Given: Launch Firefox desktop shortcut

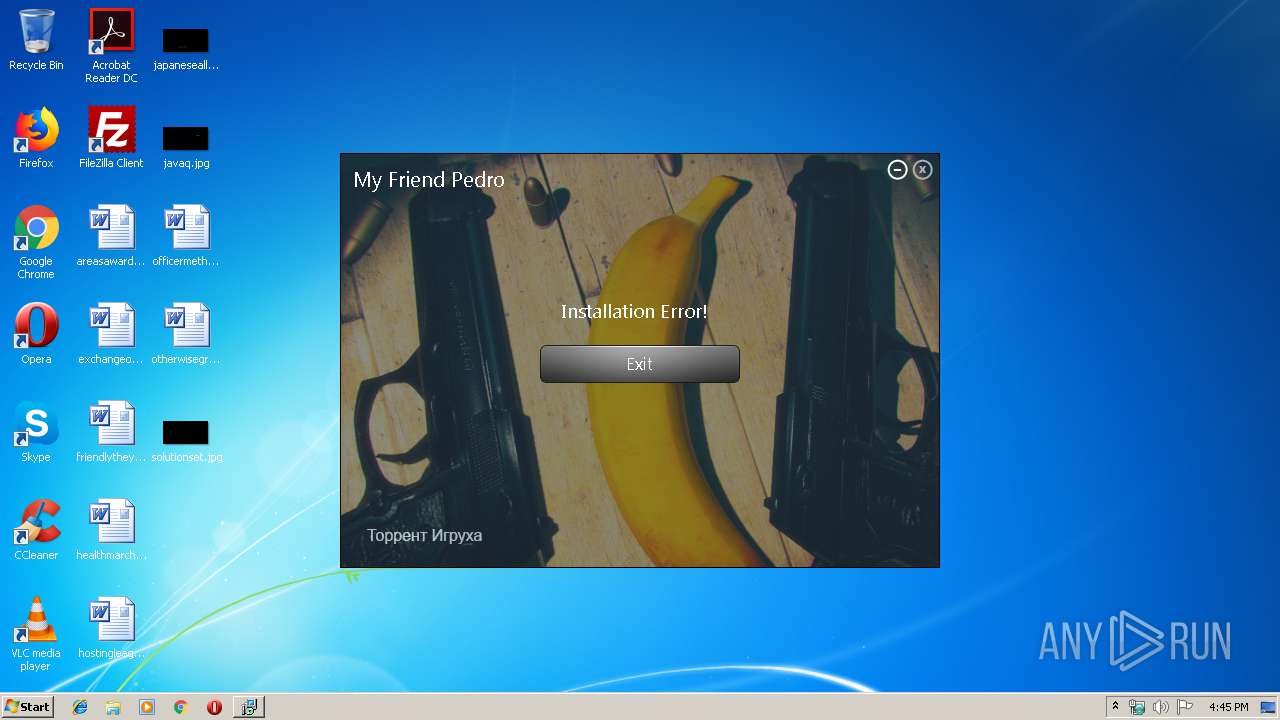Looking at the screenshot, I should (36, 138).
